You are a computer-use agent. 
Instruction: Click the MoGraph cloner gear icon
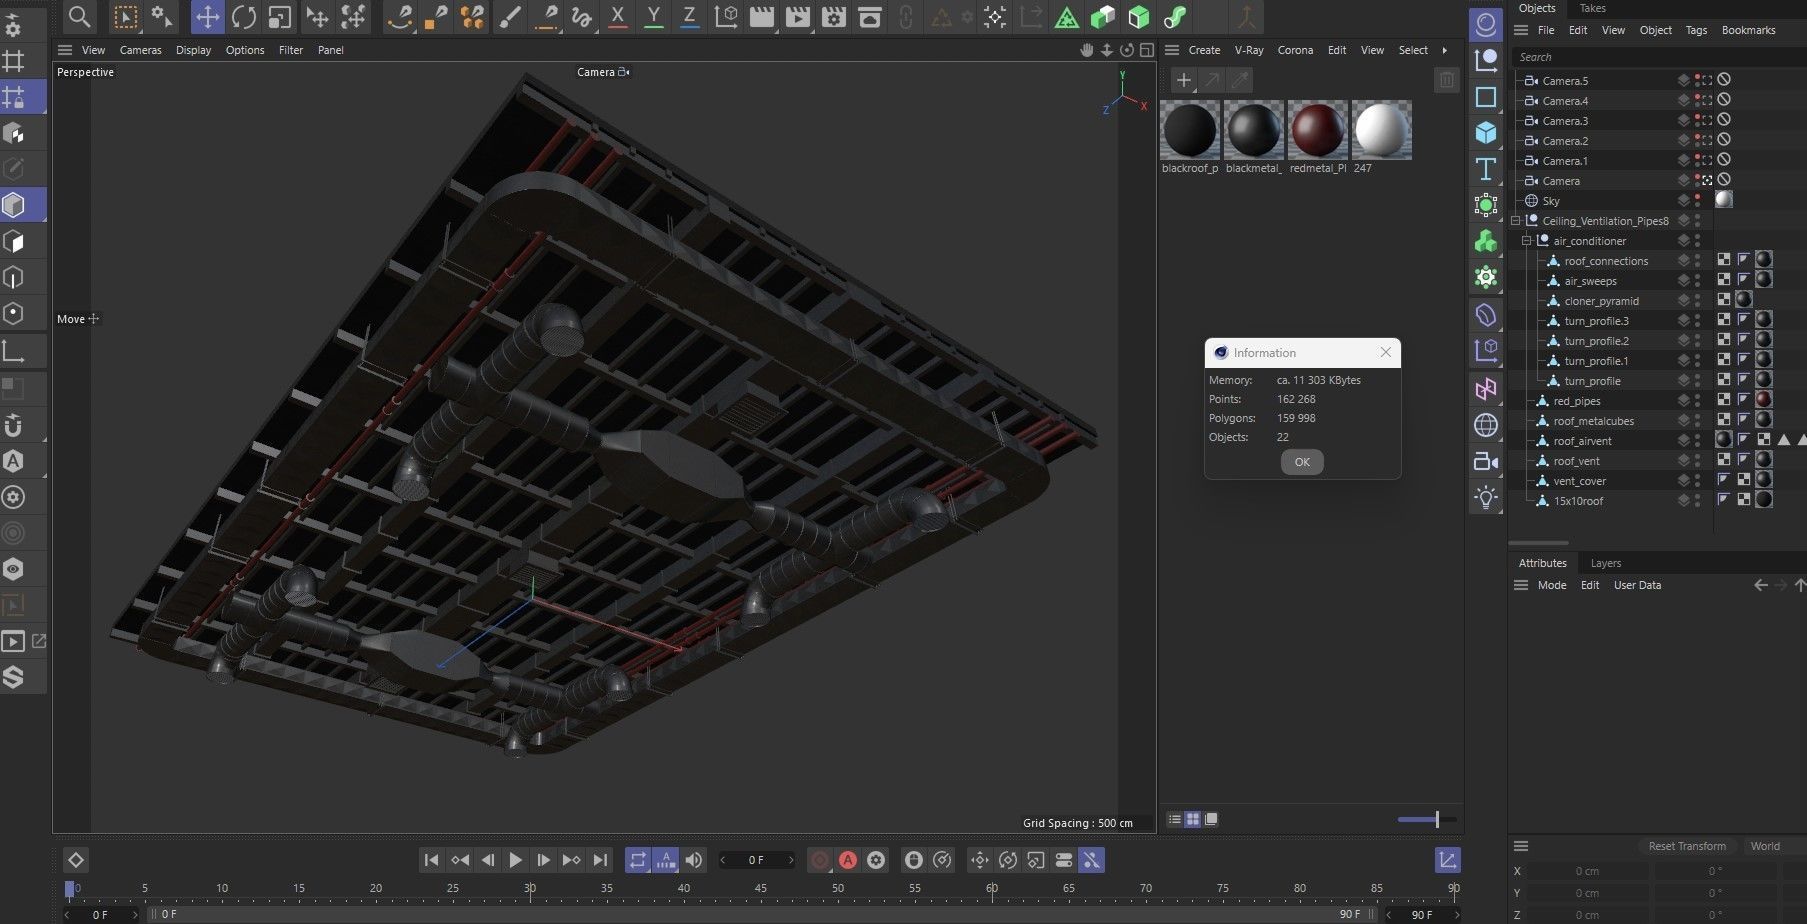[1486, 277]
